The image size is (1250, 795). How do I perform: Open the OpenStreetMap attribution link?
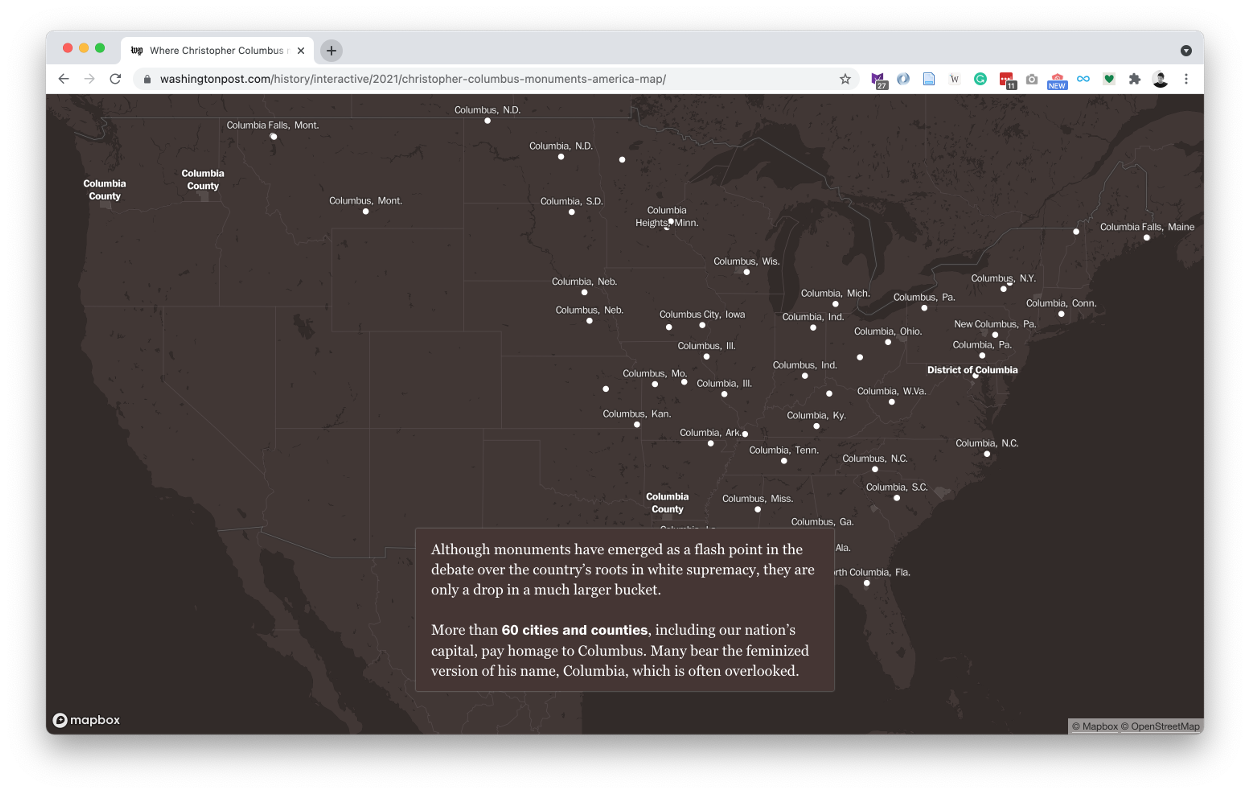tap(1163, 726)
